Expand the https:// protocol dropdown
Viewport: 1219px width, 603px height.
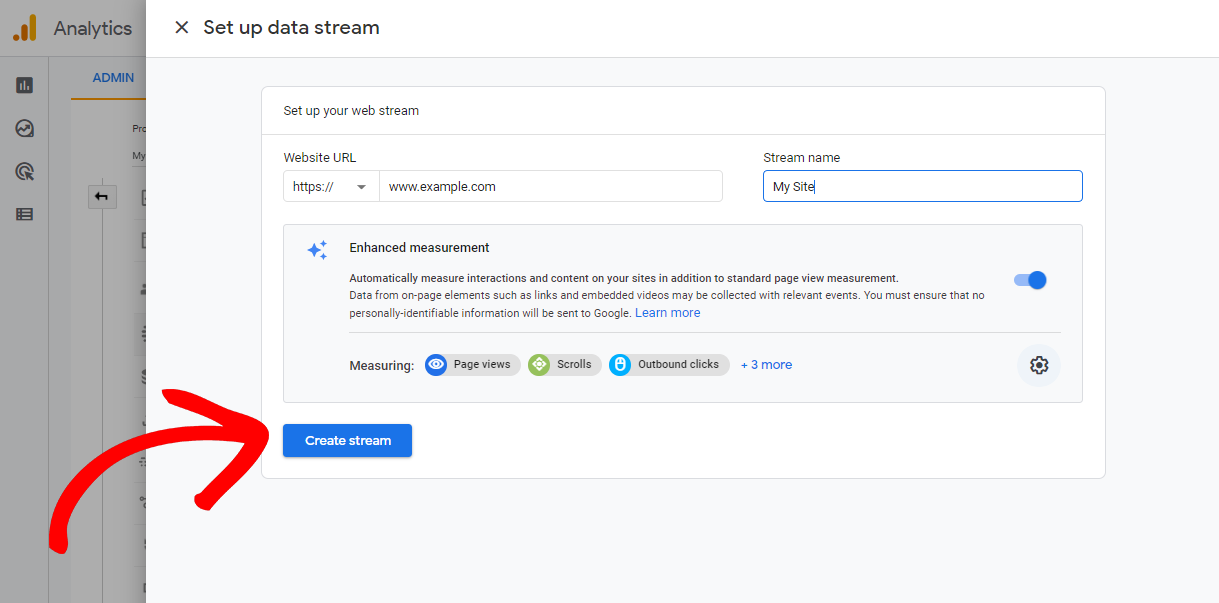[x=331, y=187]
